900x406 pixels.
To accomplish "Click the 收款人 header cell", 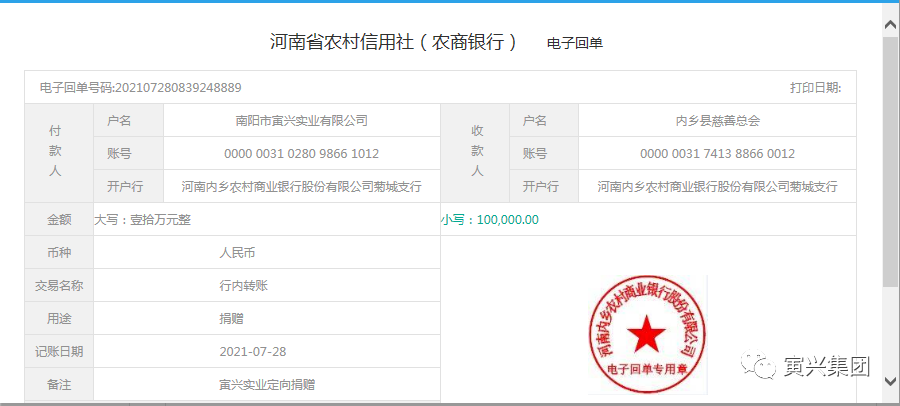I will click(475, 153).
